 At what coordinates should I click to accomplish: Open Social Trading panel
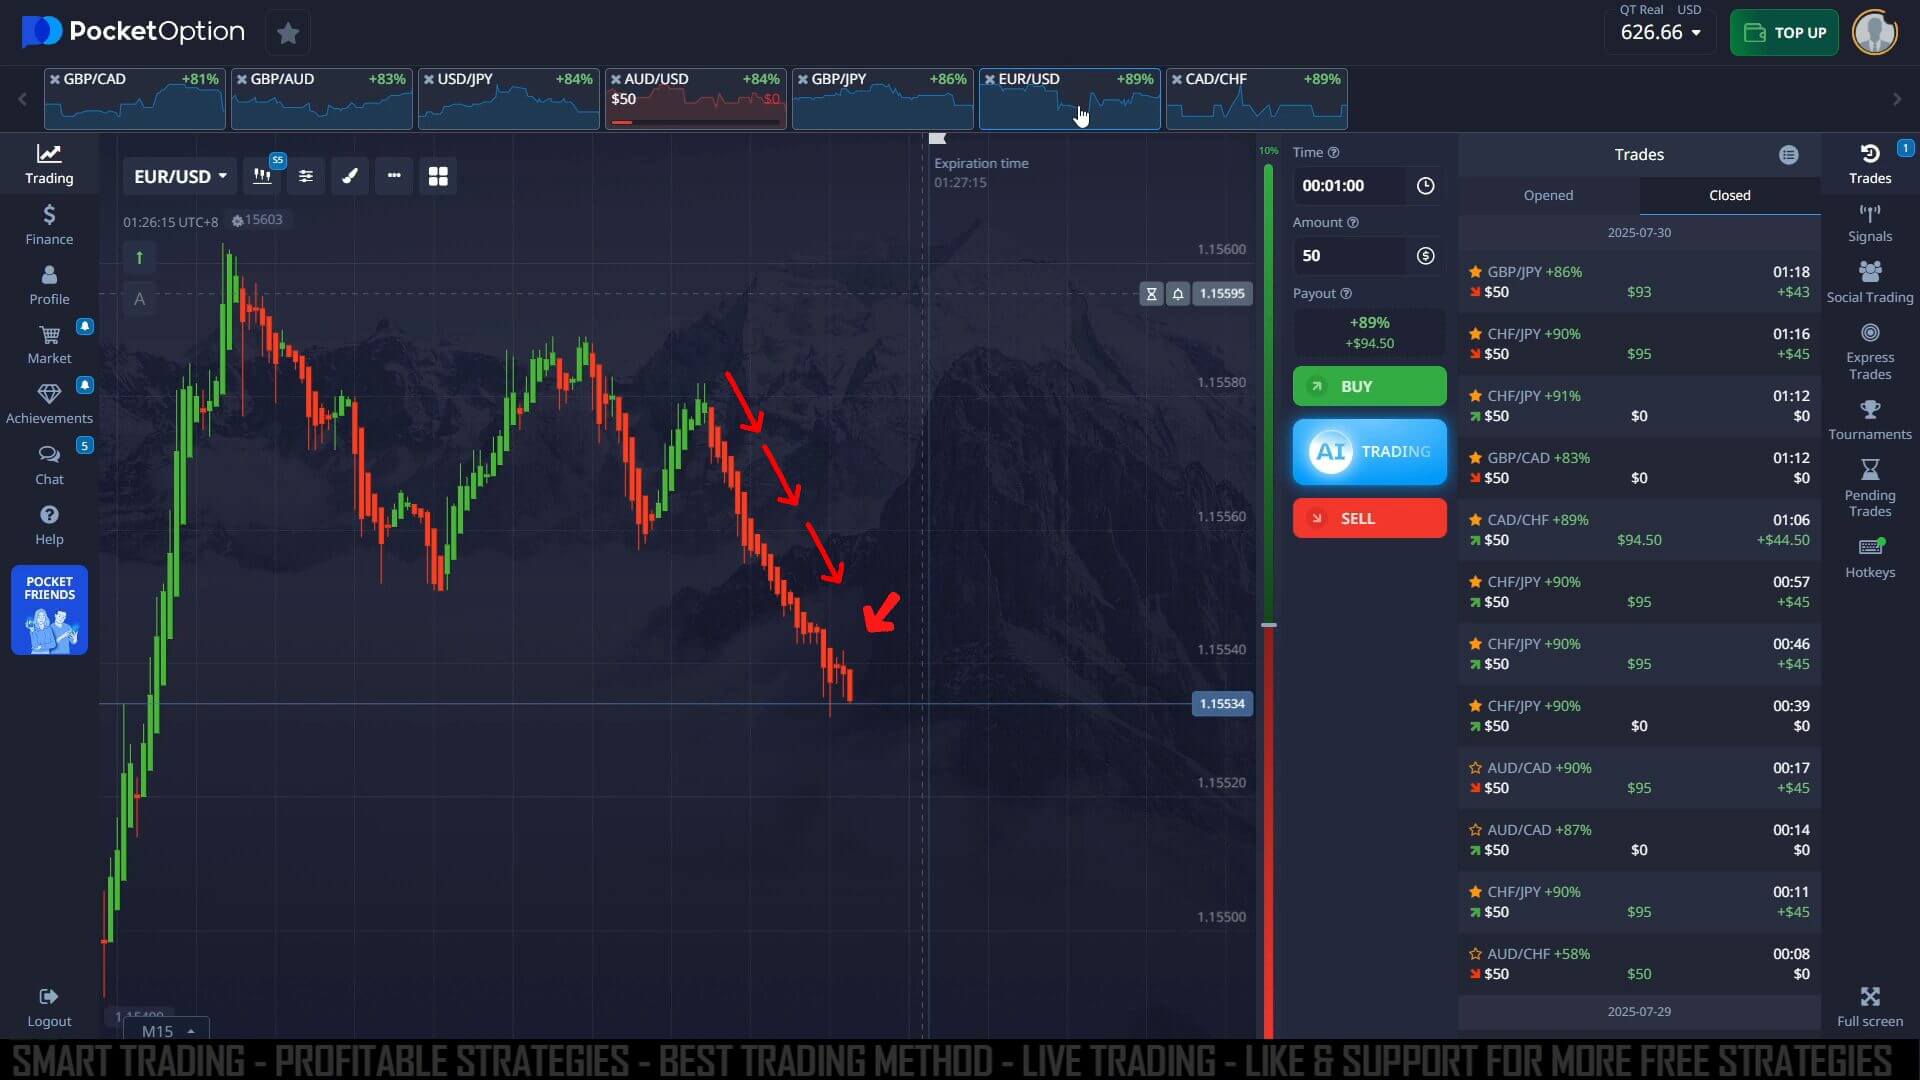click(1870, 283)
